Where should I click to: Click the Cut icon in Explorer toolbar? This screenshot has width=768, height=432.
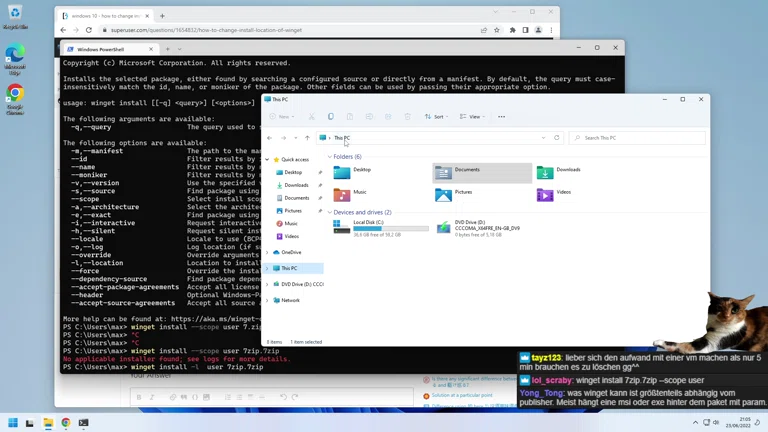[x=312, y=117]
